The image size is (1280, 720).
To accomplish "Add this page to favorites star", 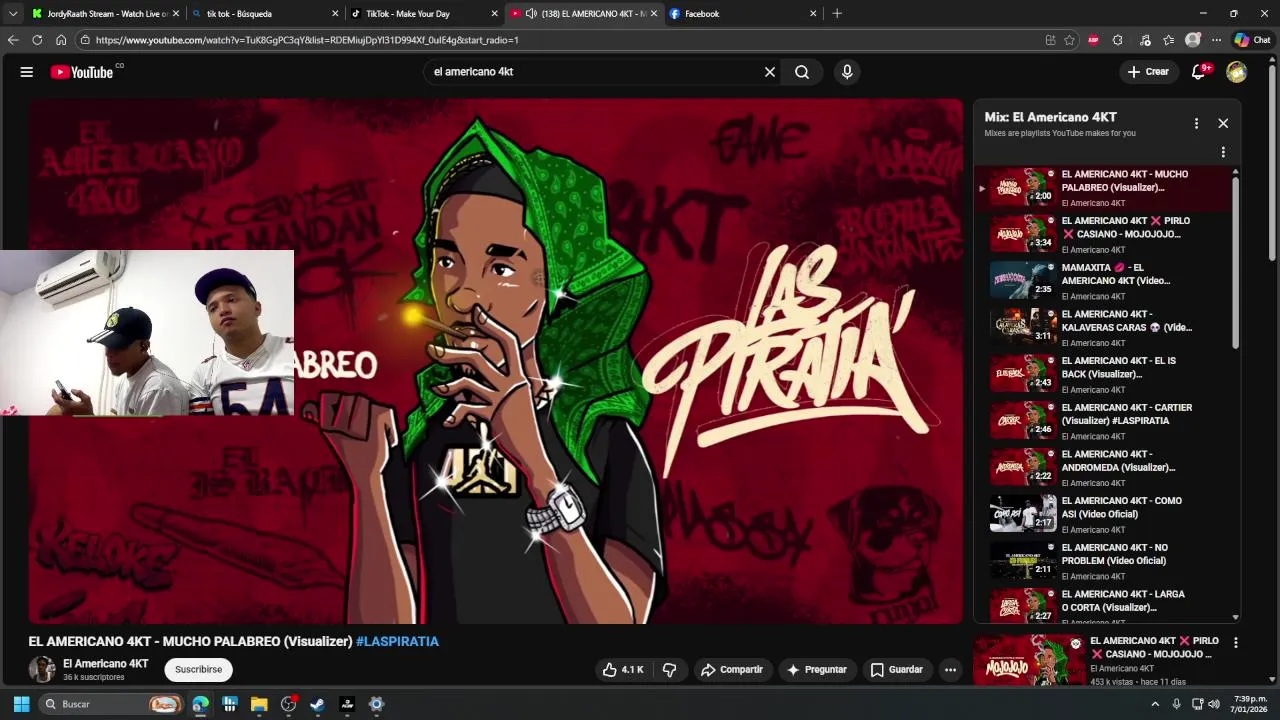I will click(1070, 40).
